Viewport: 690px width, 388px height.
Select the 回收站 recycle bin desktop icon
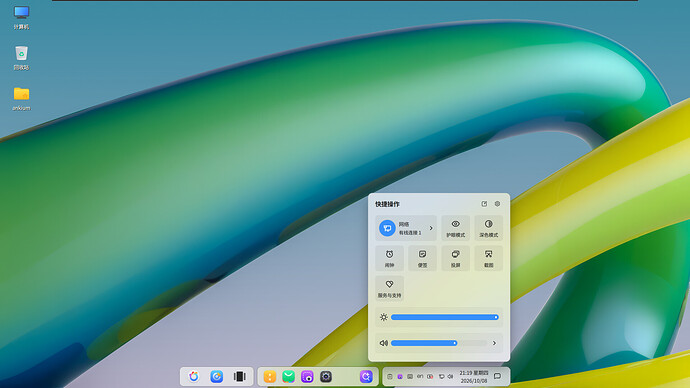(x=21, y=58)
